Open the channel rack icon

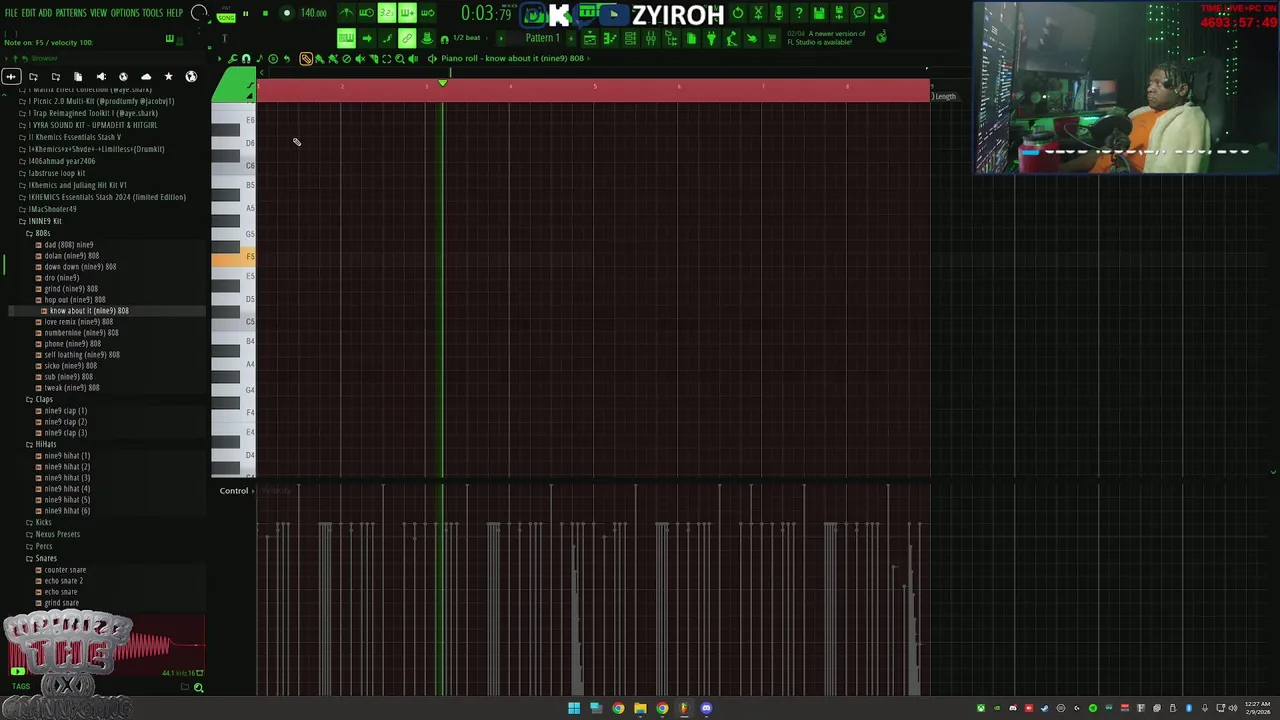(x=630, y=38)
